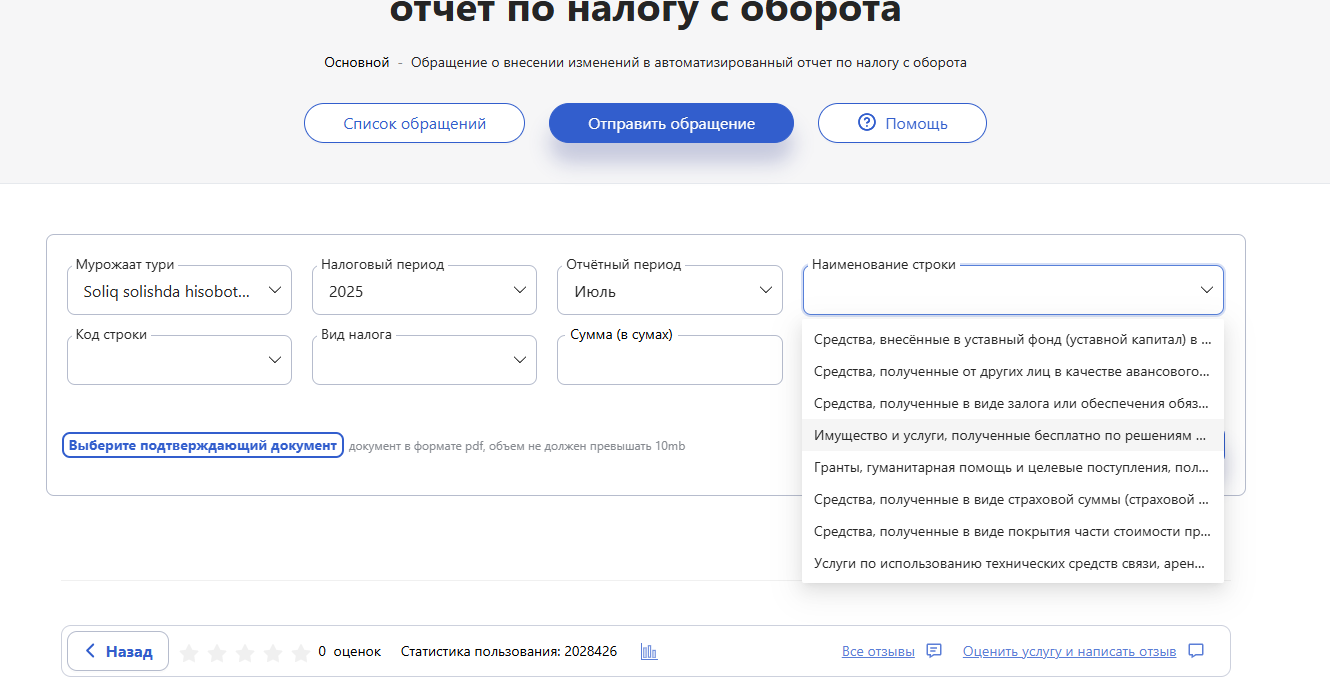Expand the Налоговый период dropdown
The image size is (1330, 690).
point(424,291)
